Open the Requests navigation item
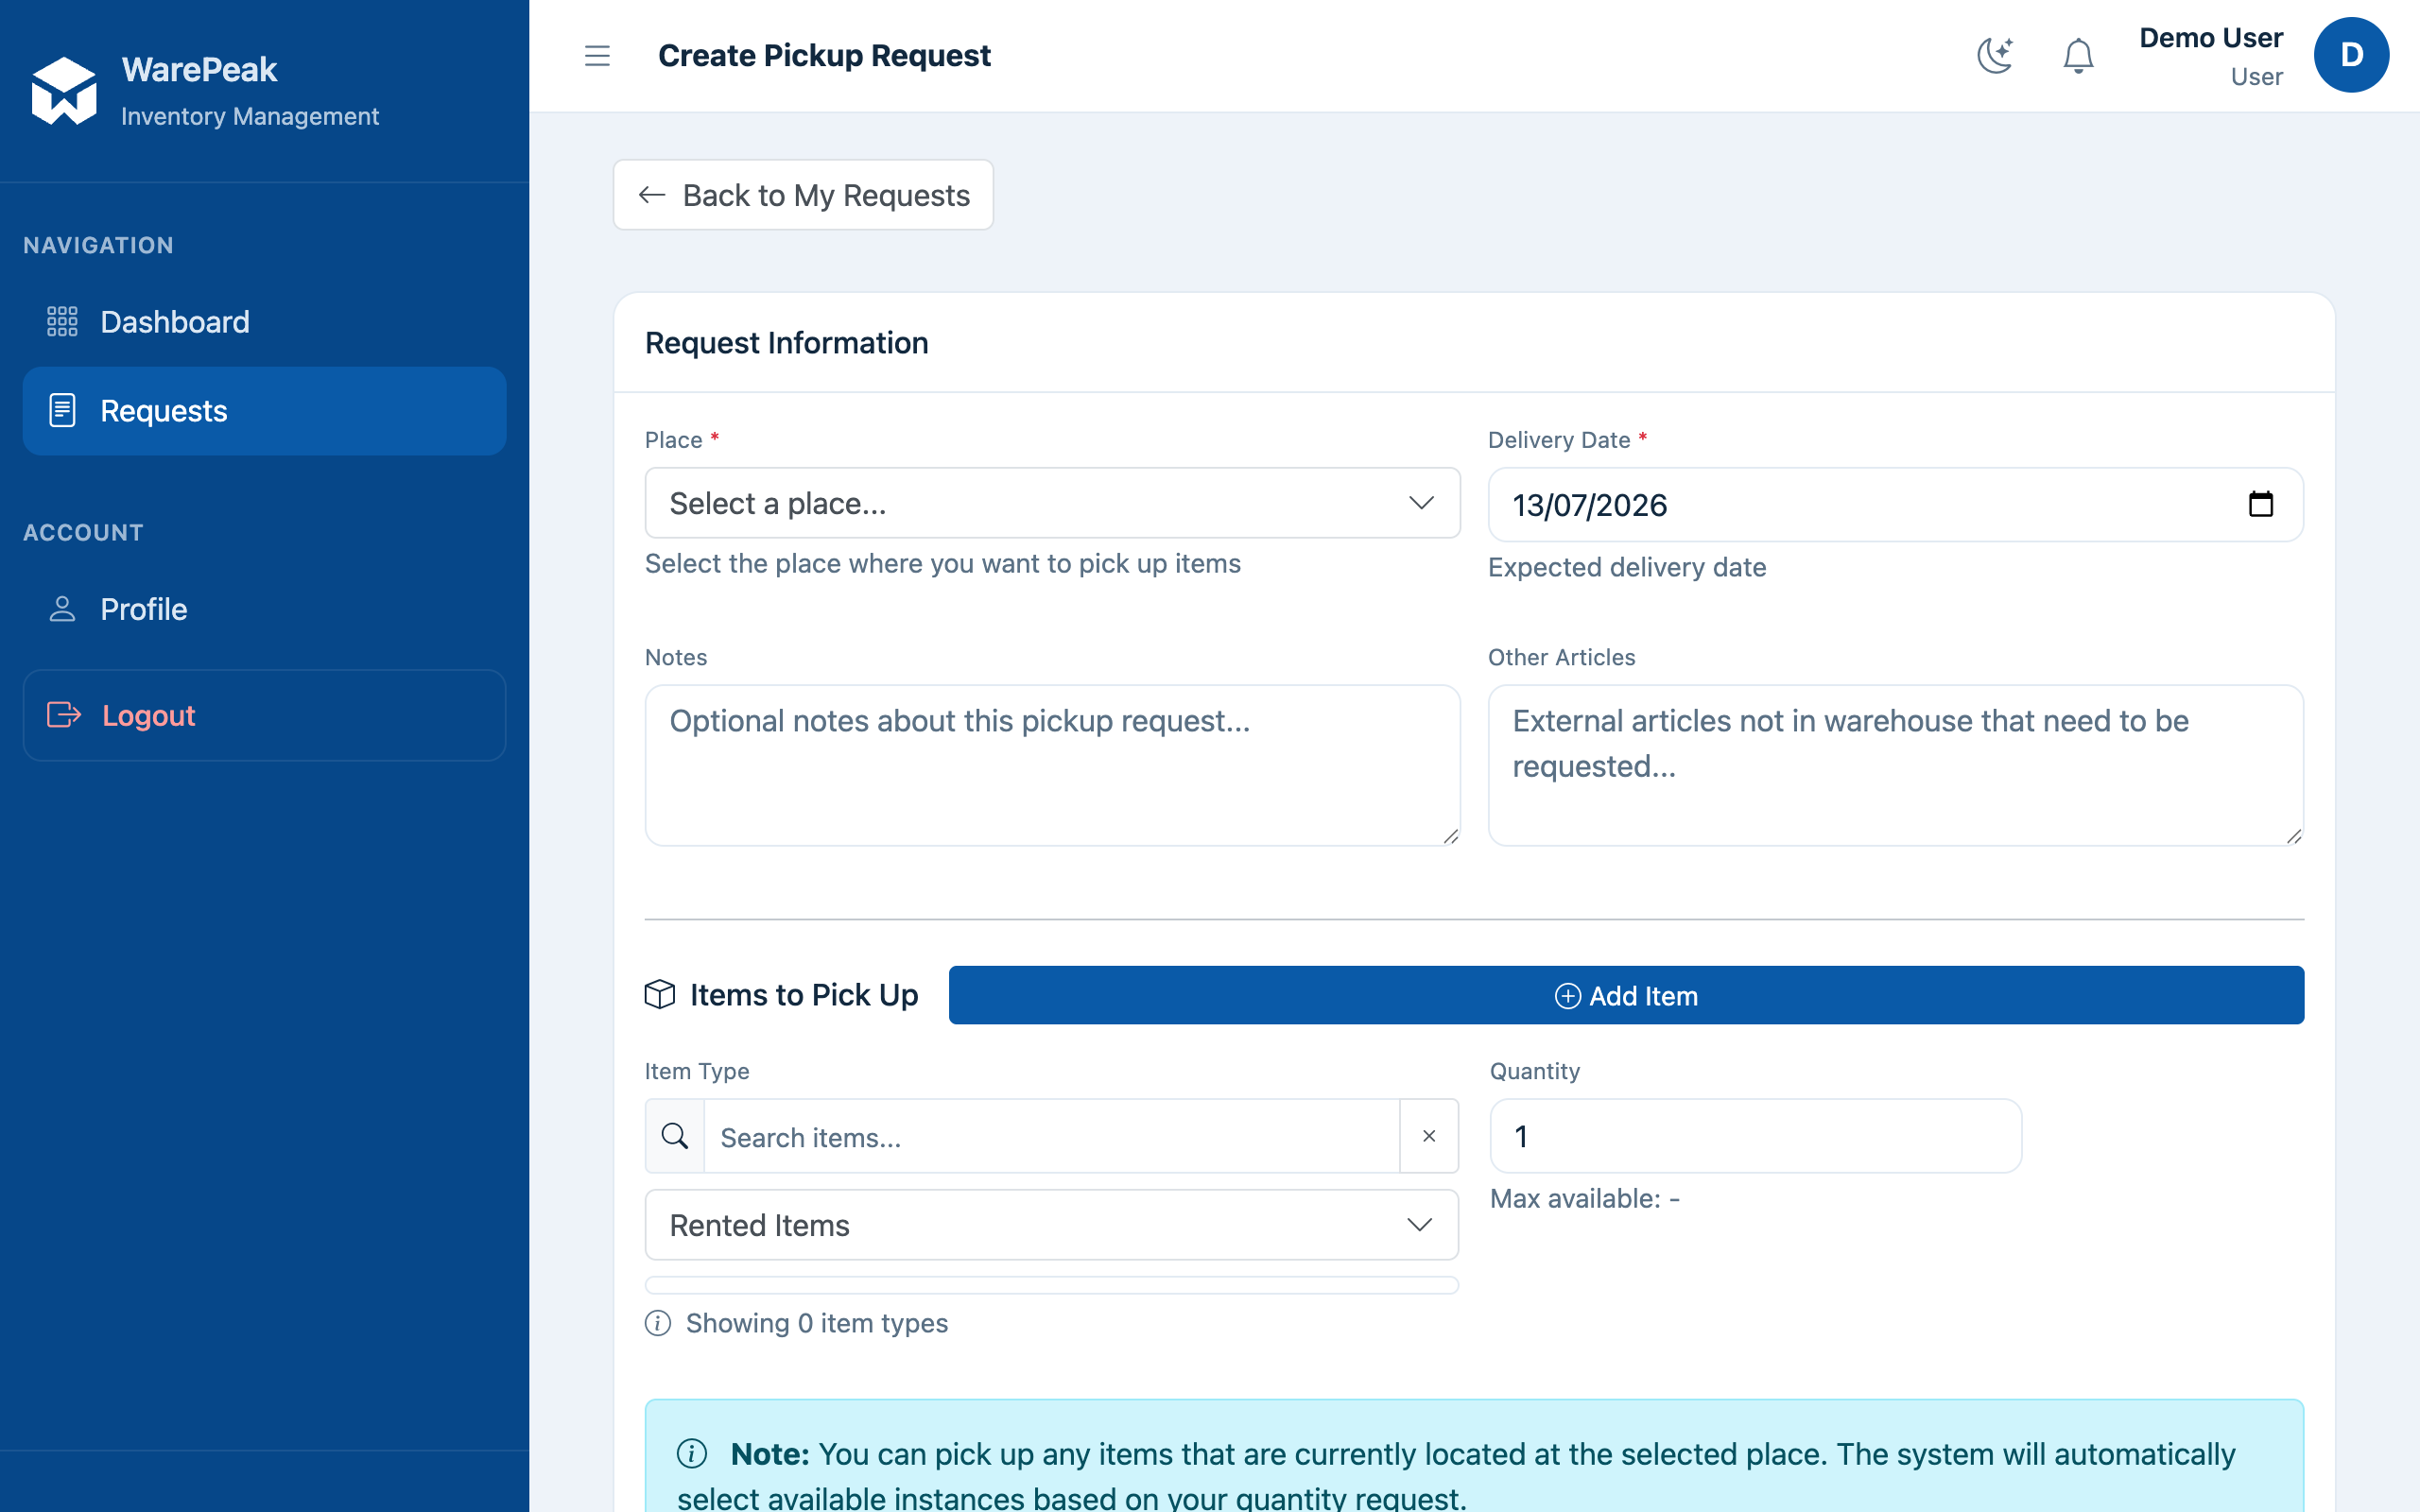Image resolution: width=2420 pixels, height=1512 pixels. pyautogui.click(x=264, y=411)
